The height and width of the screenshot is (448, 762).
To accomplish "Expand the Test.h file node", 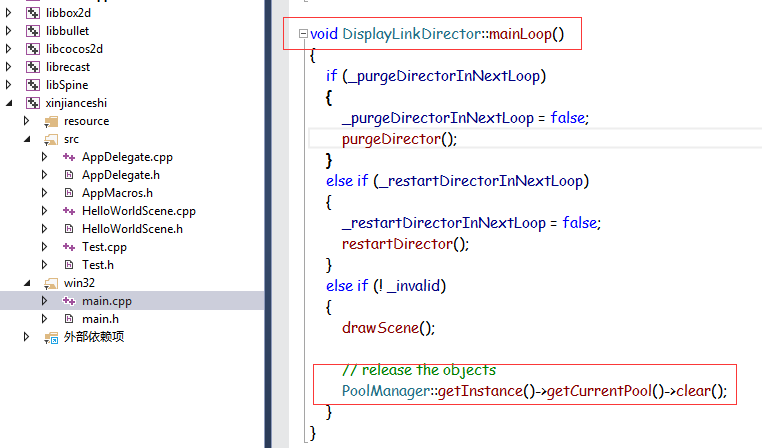I will coord(44,264).
